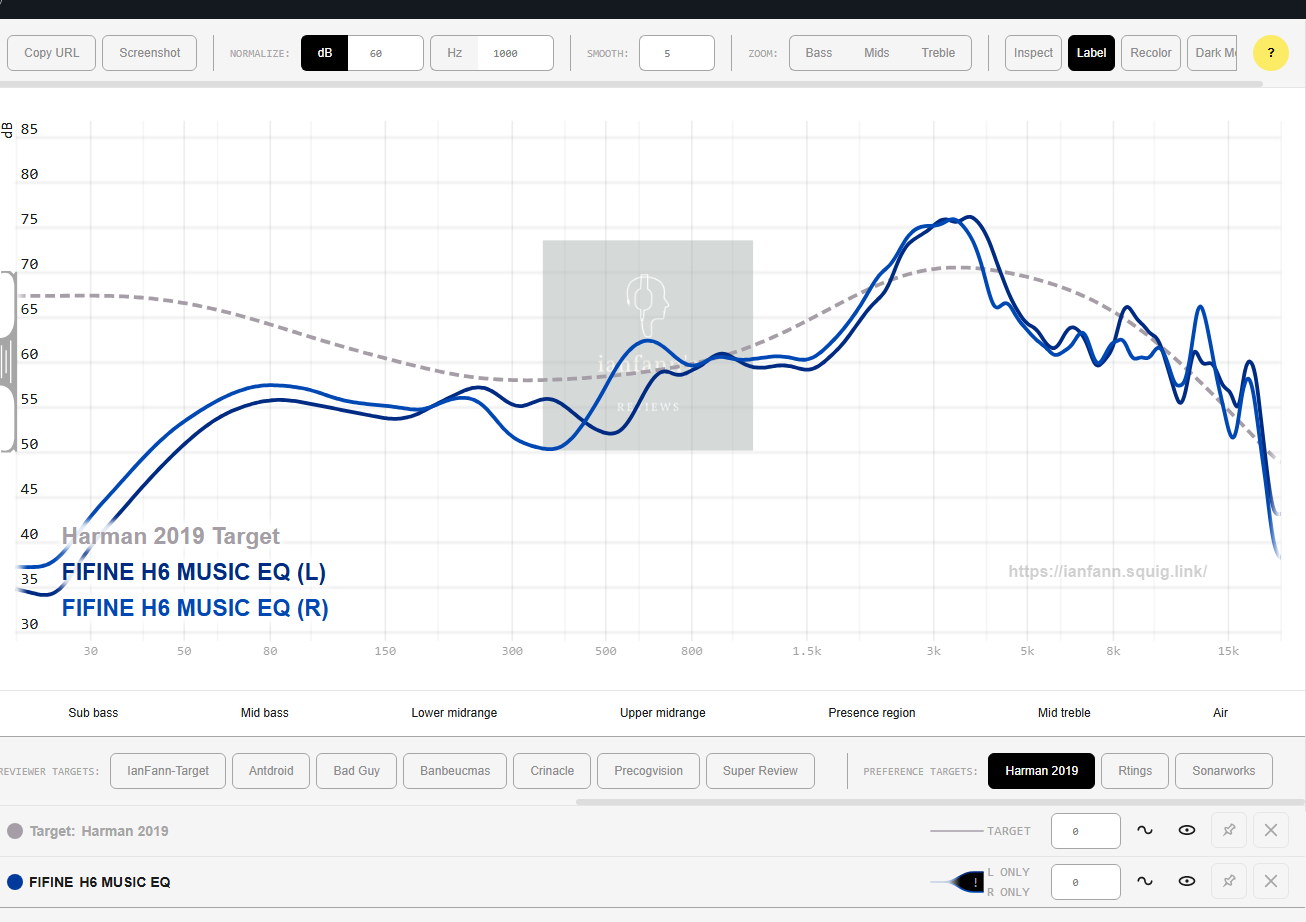Hide the Harman 2019 target curve

point(1187,830)
